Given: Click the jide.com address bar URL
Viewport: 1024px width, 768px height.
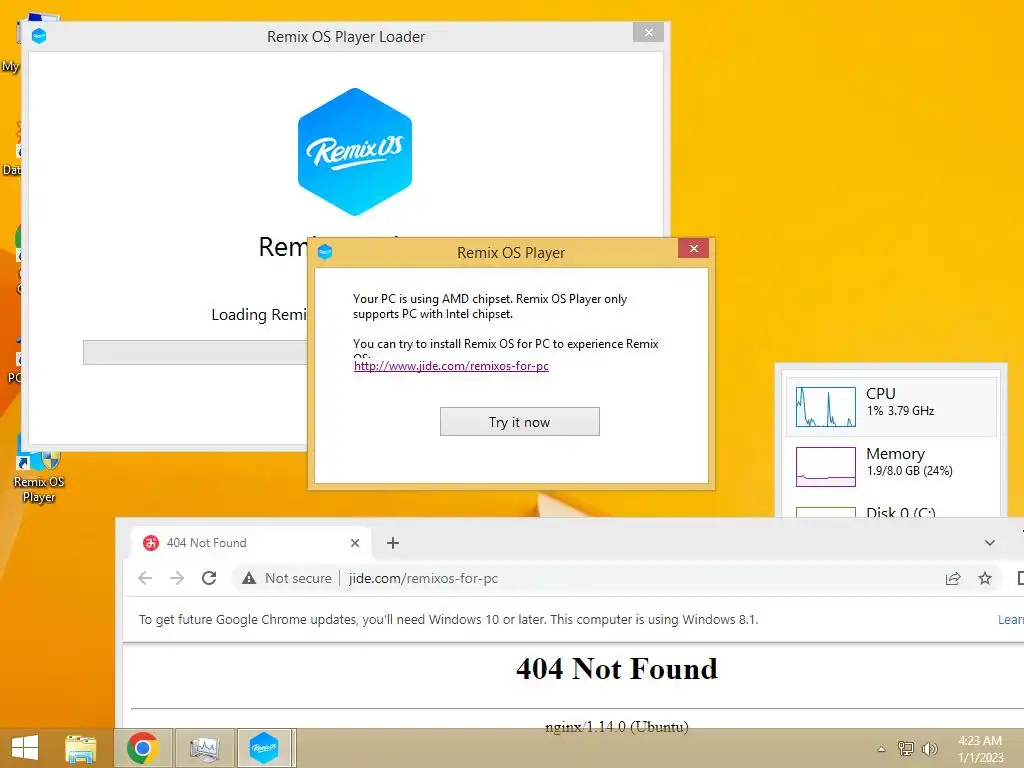Looking at the screenshot, I should (x=423, y=578).
